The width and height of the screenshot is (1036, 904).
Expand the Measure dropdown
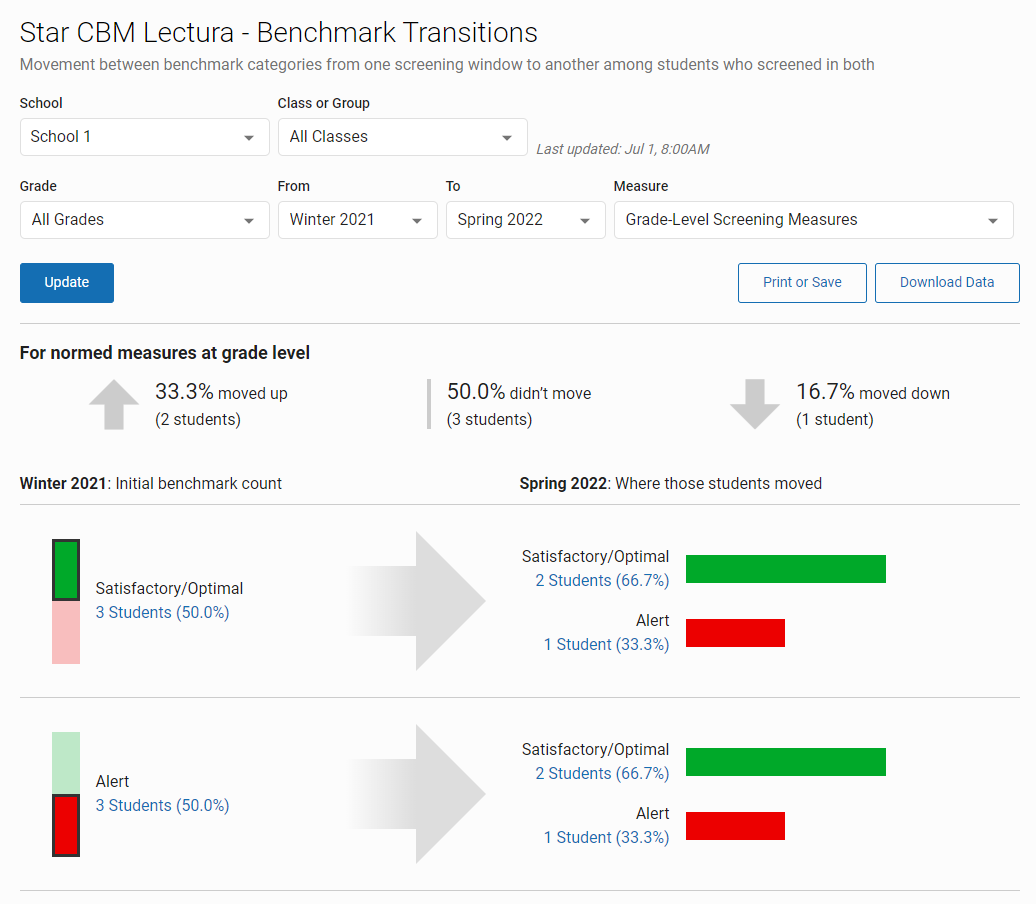point(813,220)
